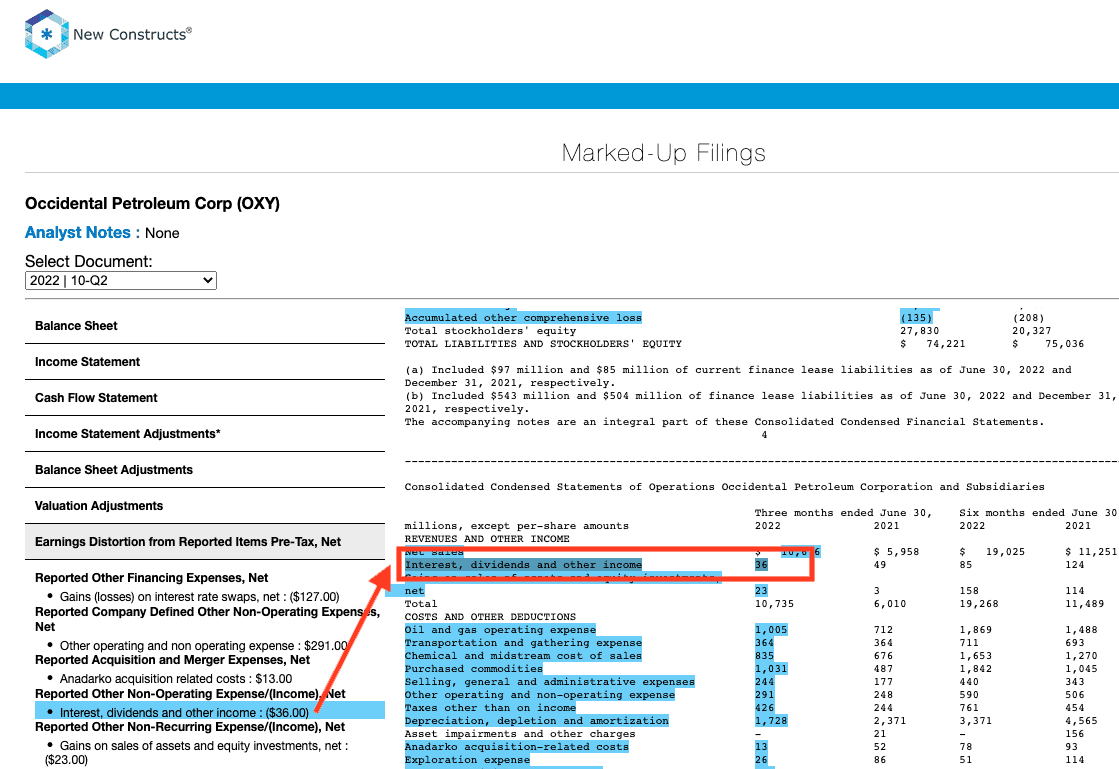Click Gains (losses) on interest rate swaps item

pyautogui.click(x=199, y=596)
